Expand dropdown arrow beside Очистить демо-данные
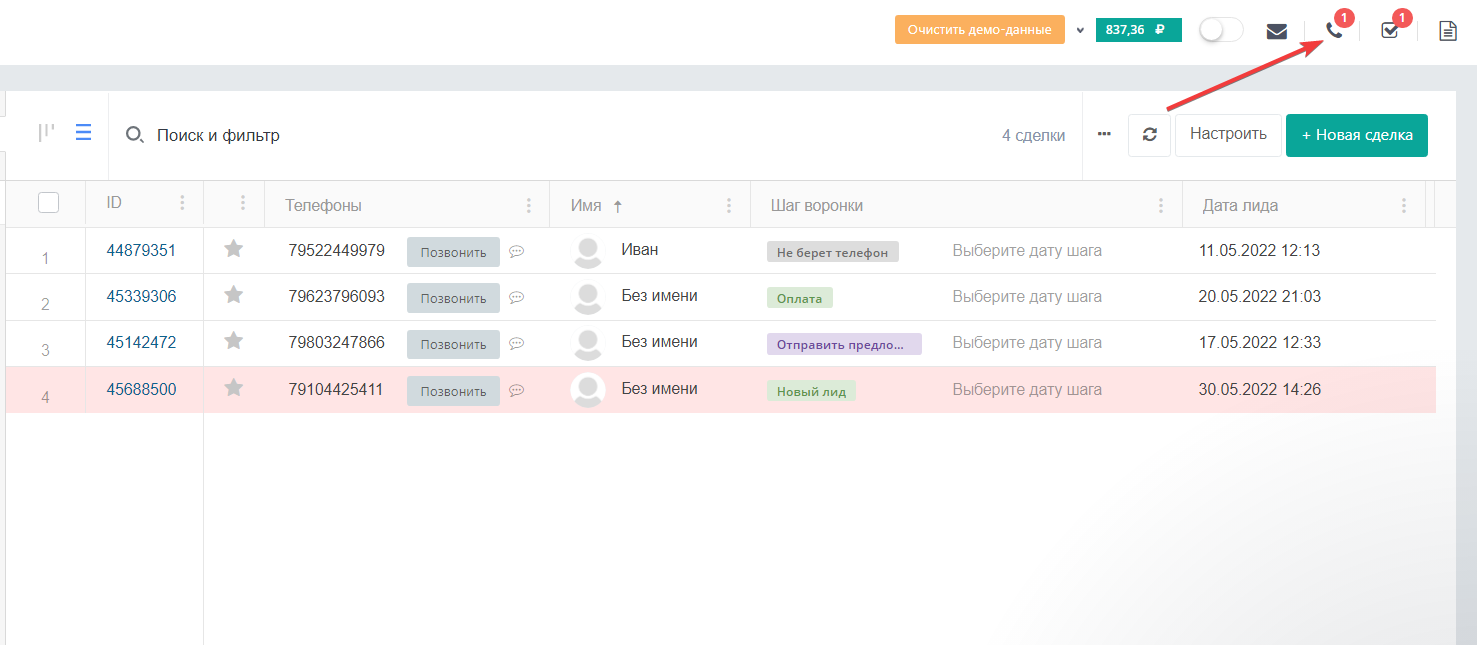1477x645 pixels. click(x=1080, y=30)
